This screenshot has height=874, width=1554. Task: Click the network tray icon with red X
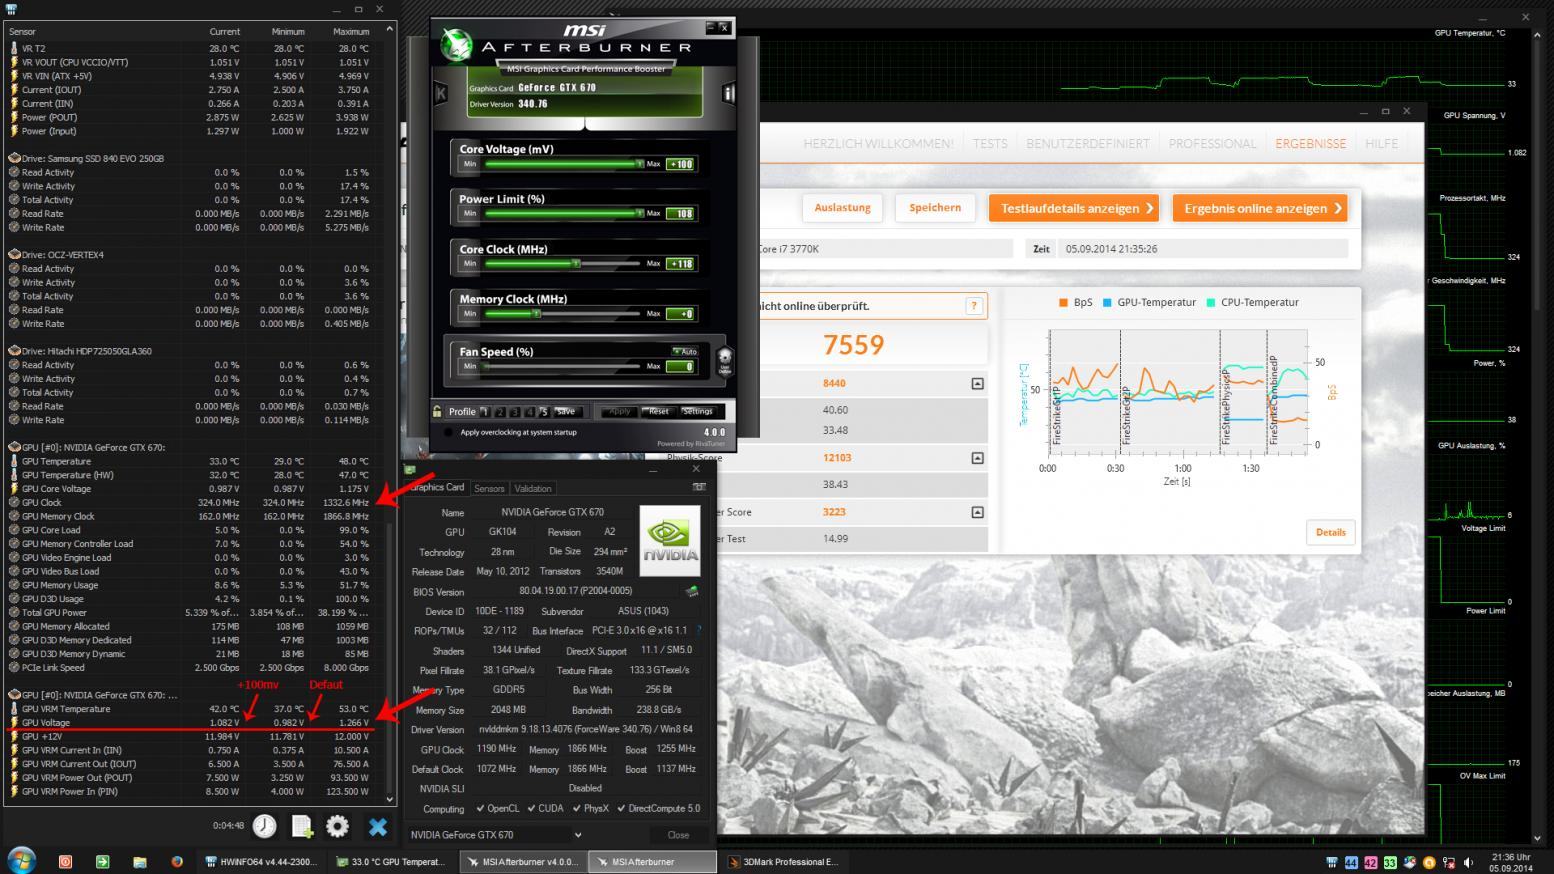pyautogui.click(x=1448, y=862)
